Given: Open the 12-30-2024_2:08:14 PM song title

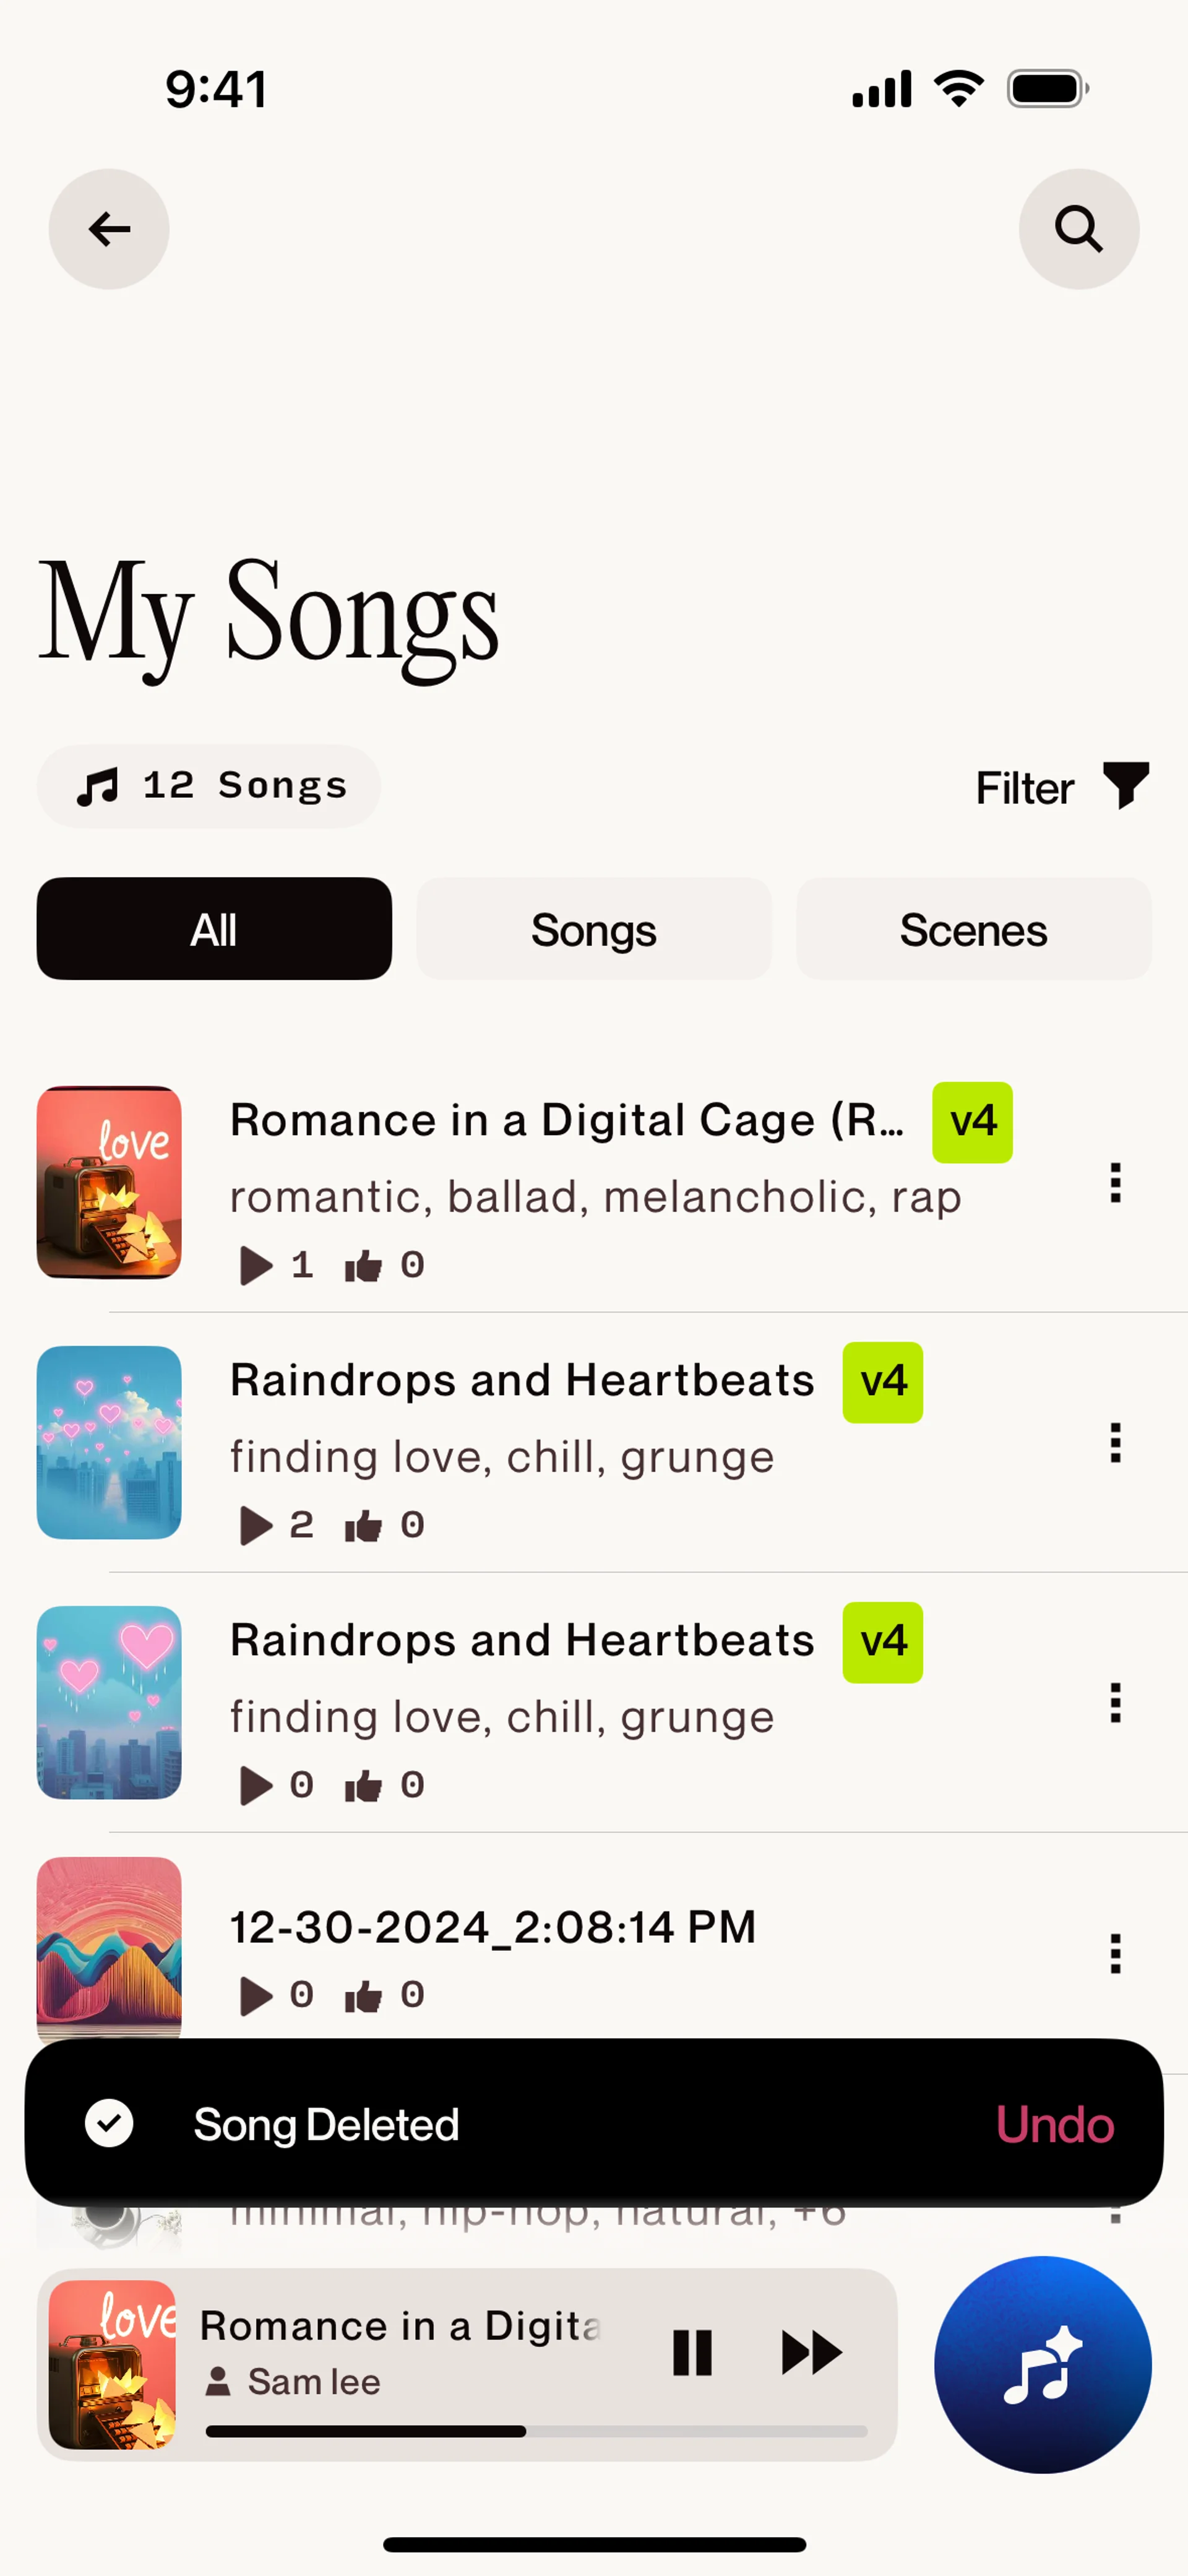Looking at the screenshot, I should pos(493,1927).
